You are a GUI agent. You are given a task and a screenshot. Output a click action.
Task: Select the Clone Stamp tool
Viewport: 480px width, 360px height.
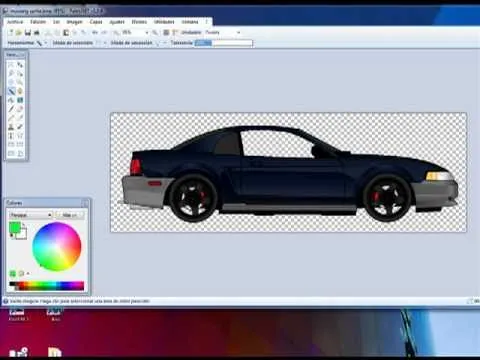tap(11, 127)
